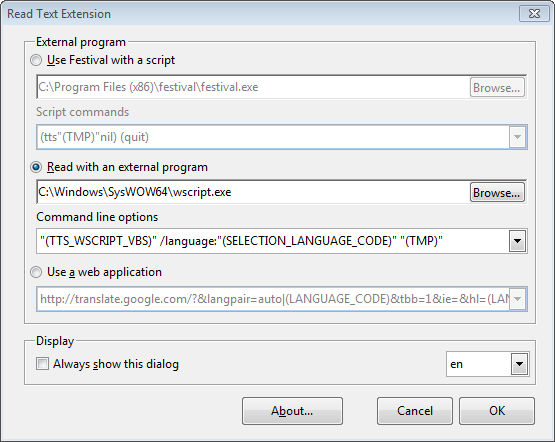Click the translate.google.com URL field
The image size is (555, 442).
click(273, 299)
